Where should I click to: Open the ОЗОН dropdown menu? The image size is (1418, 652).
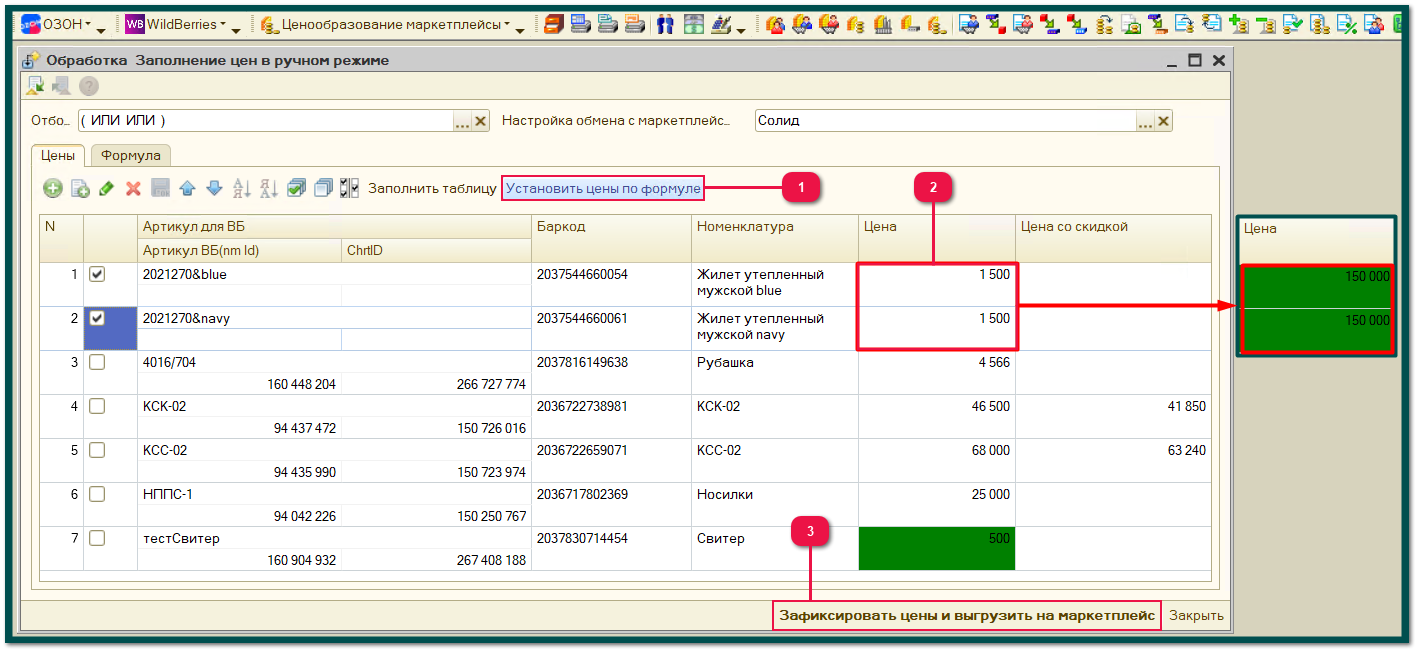[65, 23]
